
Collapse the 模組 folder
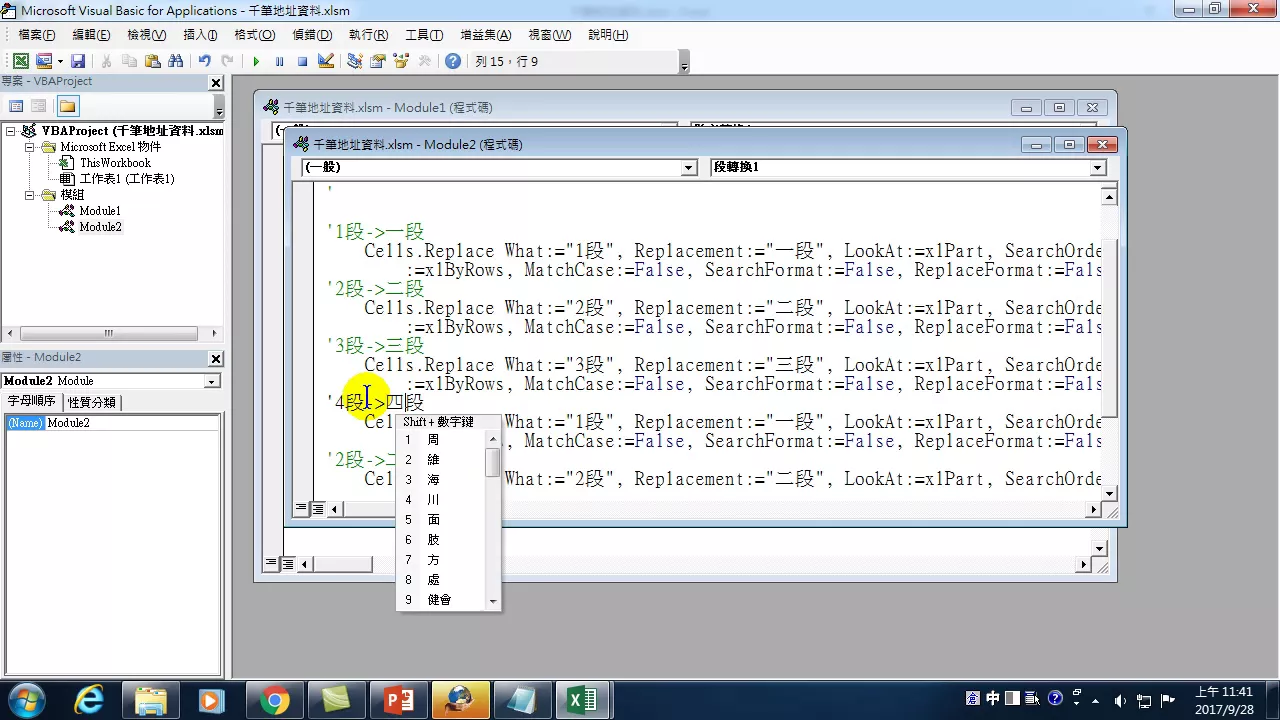coord(30,195)
